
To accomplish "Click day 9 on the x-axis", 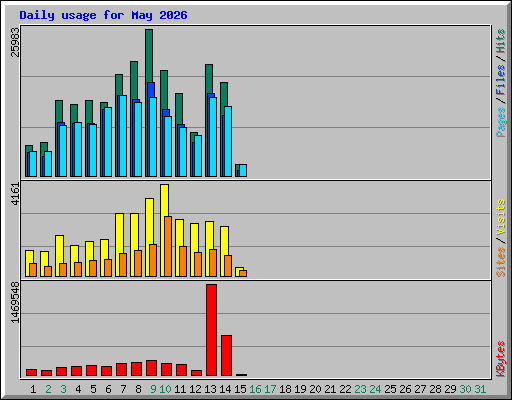I will pos(153,389).
